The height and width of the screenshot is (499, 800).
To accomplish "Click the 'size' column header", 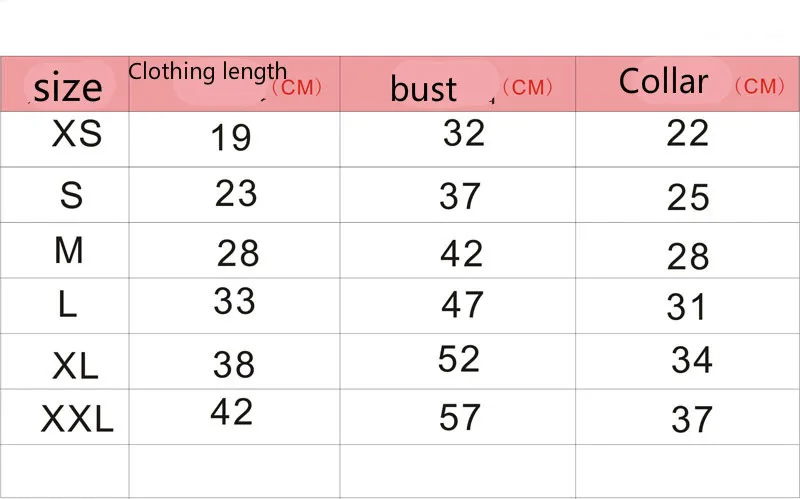I will pyautogui.click(x=68, y=88).
